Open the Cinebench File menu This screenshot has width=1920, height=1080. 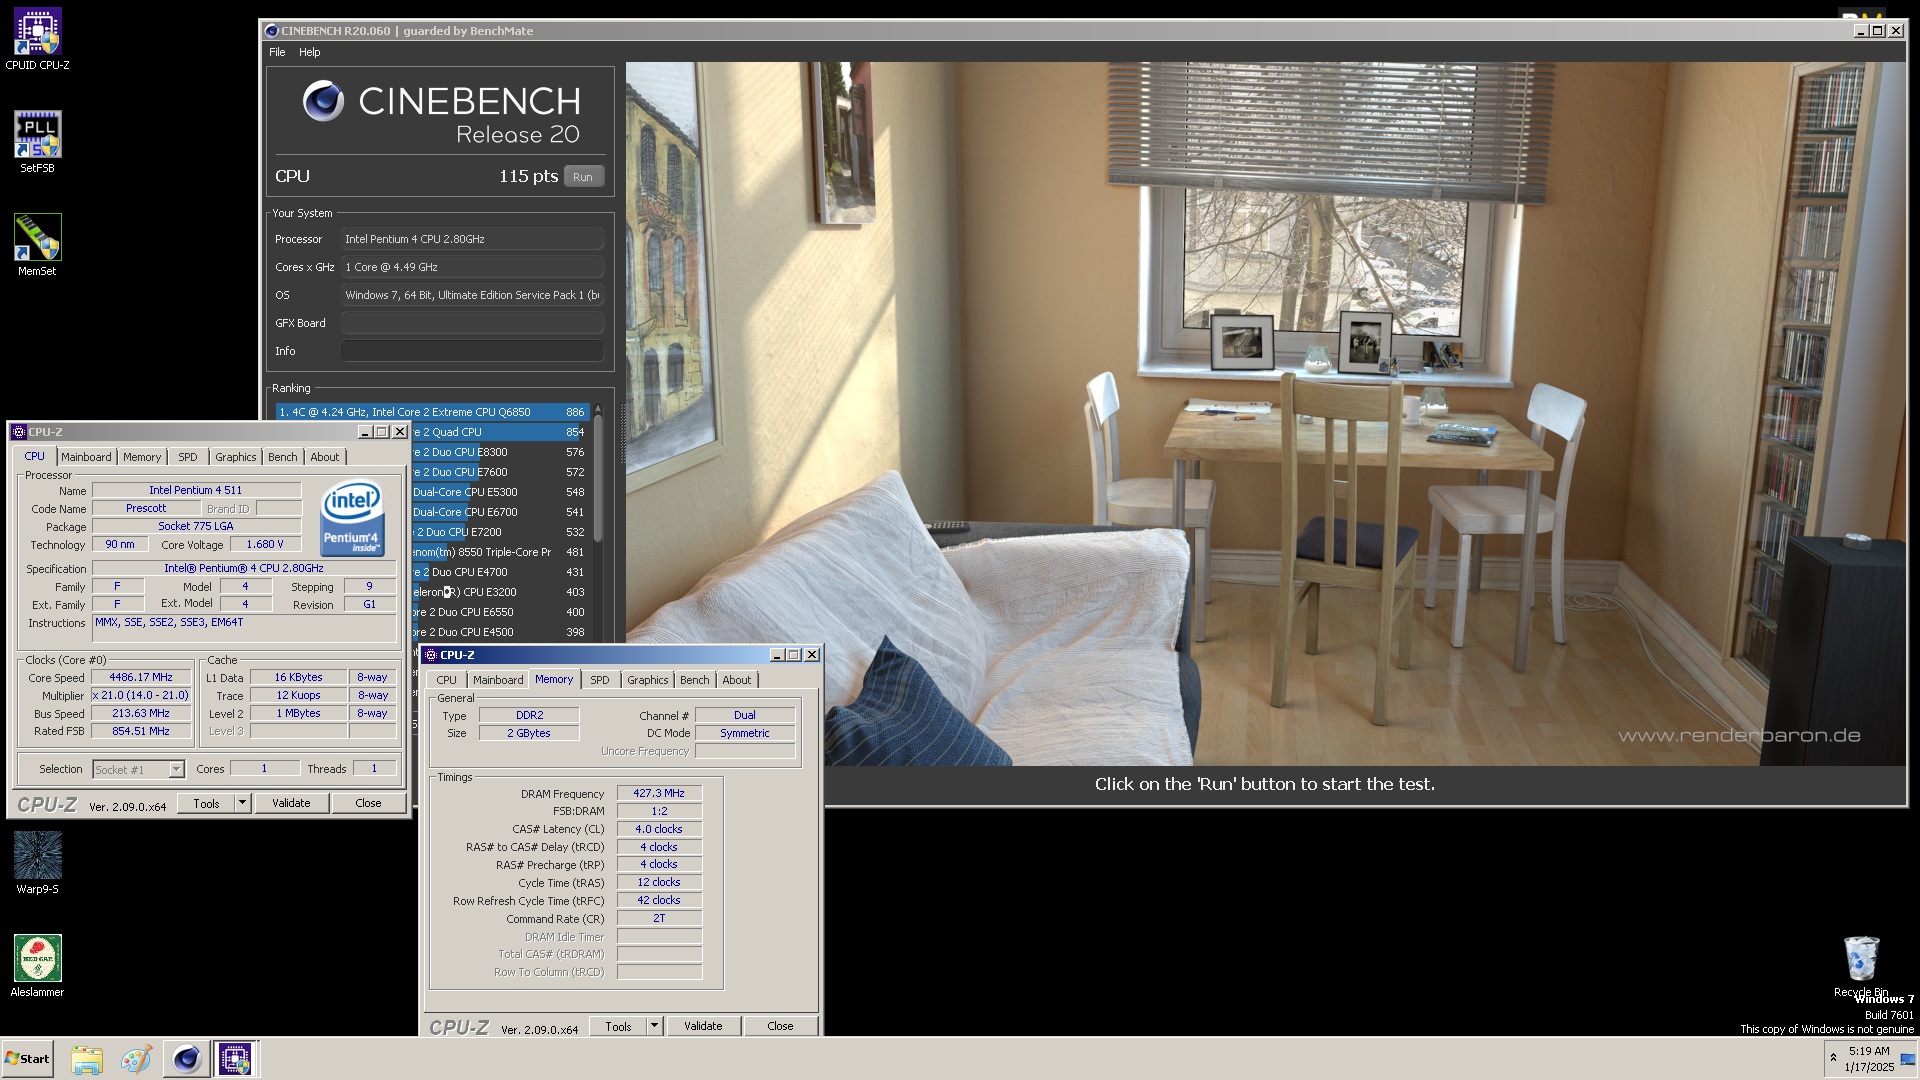tap(277, 52)
